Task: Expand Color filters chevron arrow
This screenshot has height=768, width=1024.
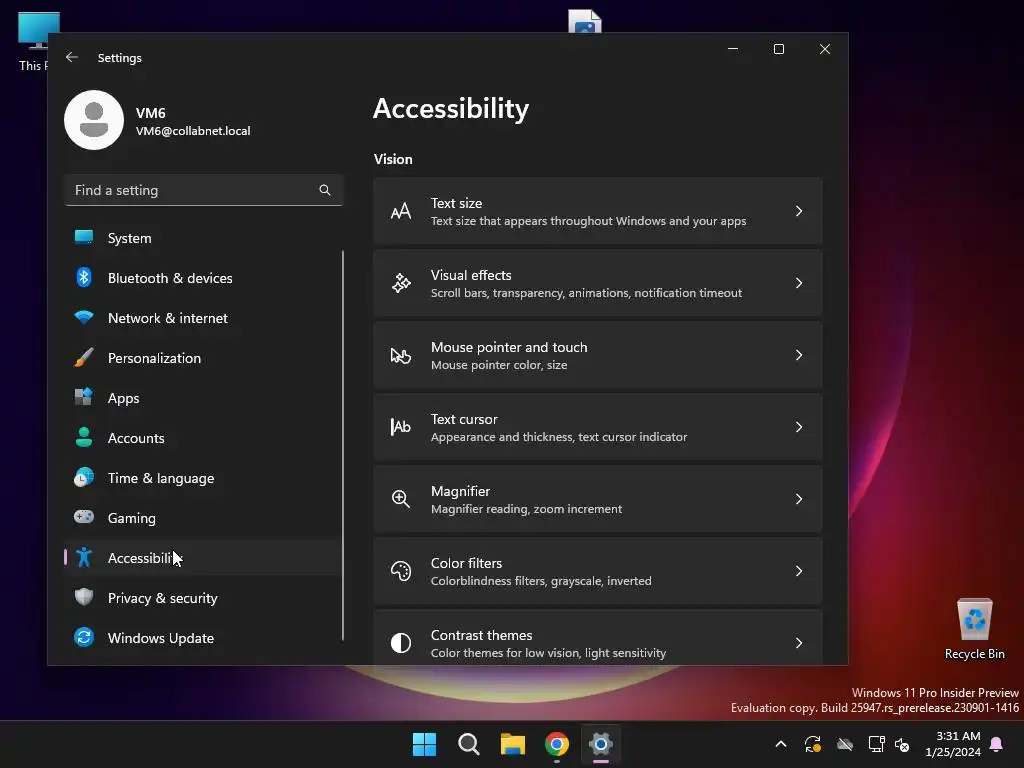Action: (x=799, y=571)
